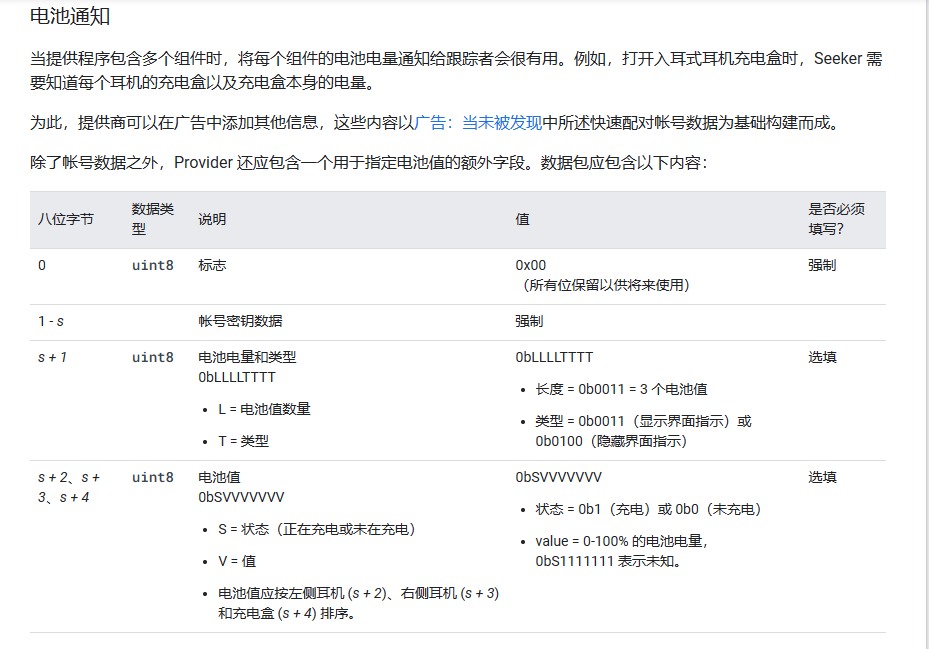This screenshot has width=929, height=649.
Task: Click uint8 in the 标志 row
Action: (153, 266)
